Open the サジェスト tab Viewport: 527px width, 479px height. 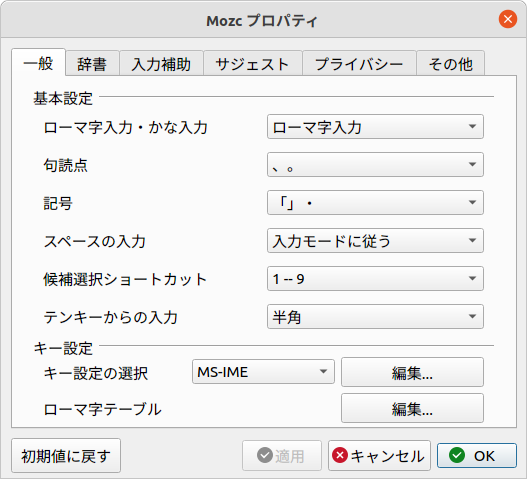click(252, 64)
